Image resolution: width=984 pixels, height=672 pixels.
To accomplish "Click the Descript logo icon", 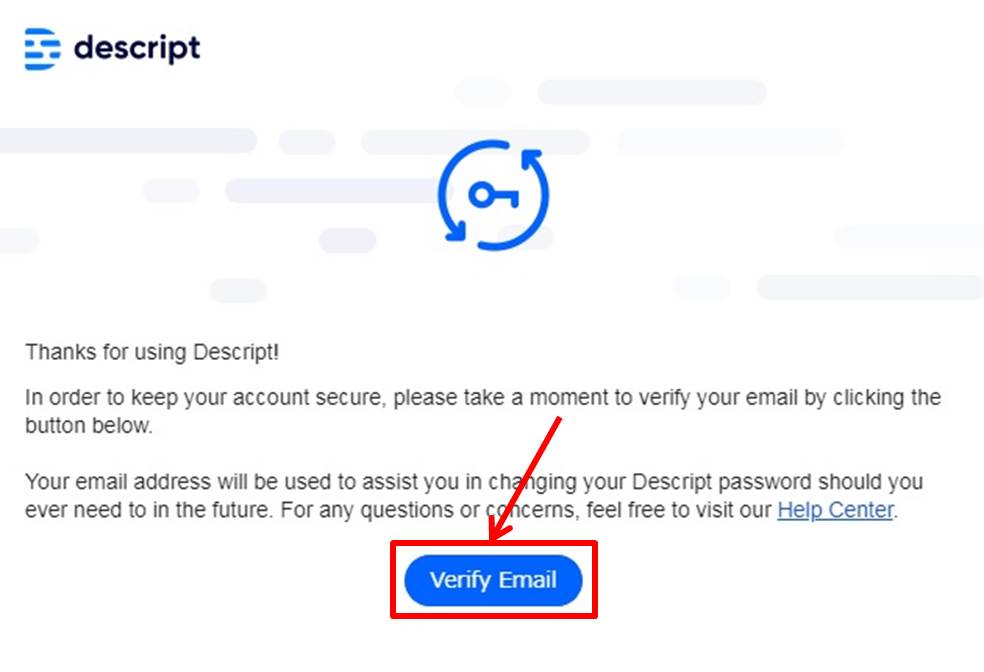I will (x=43, y=49).
